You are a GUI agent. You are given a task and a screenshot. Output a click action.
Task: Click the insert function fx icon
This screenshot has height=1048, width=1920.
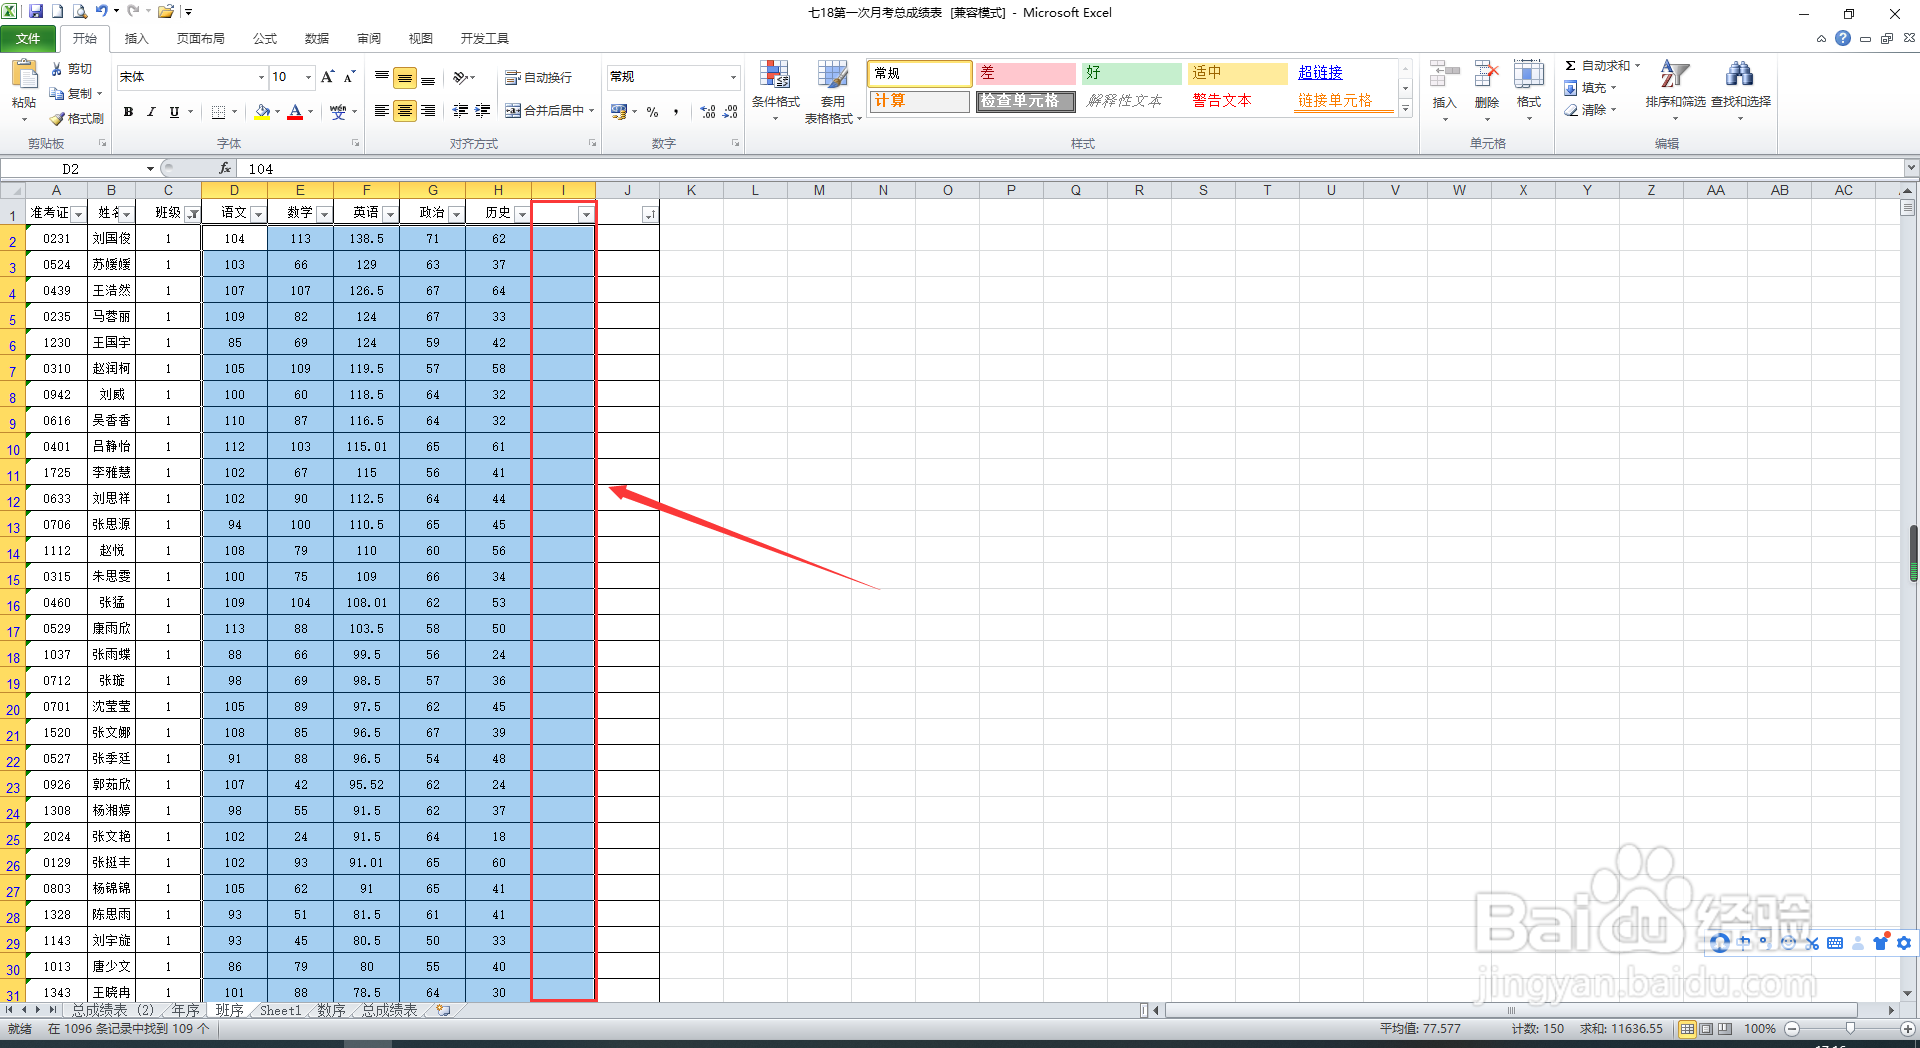pyautogui.click(x=225, y=168)
